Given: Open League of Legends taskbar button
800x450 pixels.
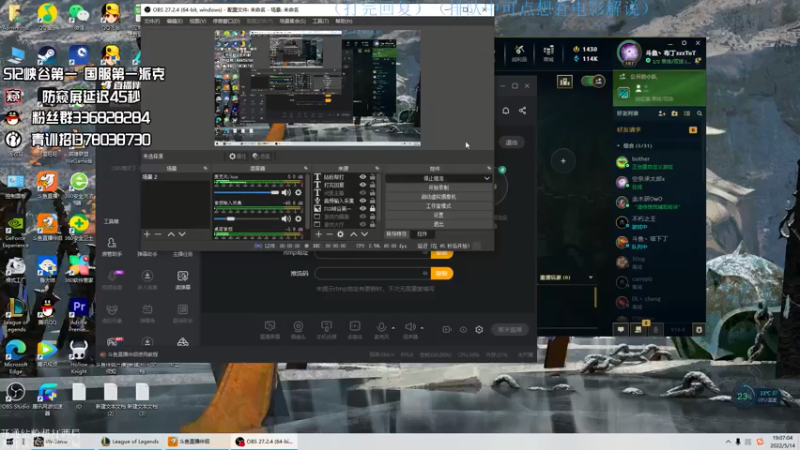Looking at the screenshot, I should pyautogui.click(x=131, y=441).
